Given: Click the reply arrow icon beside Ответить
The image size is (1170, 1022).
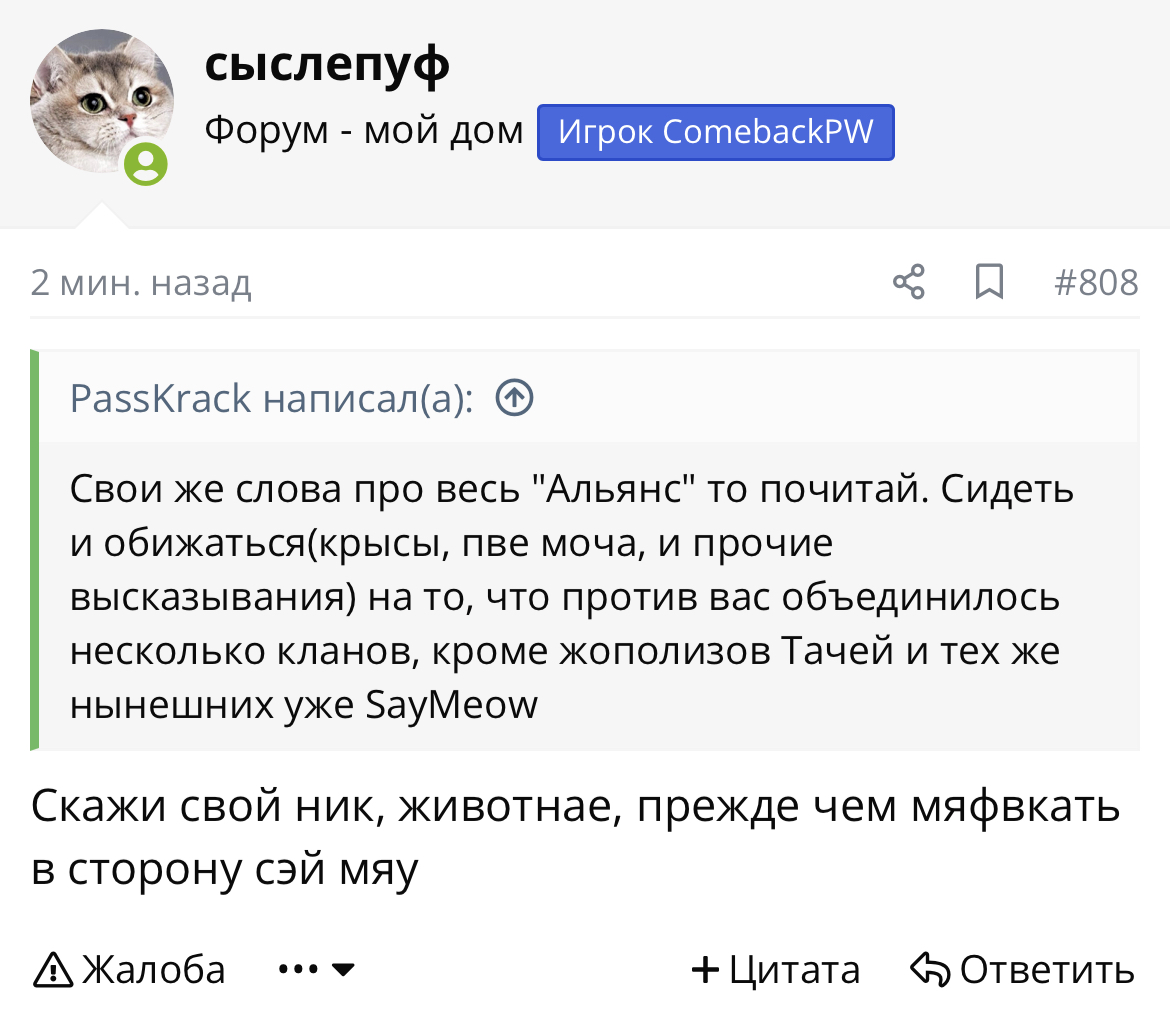Looking at the screenshot, I should coord(930,970).
